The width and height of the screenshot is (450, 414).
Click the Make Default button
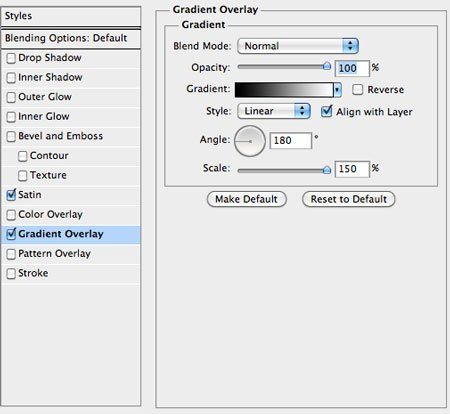[x=247, y=199]
